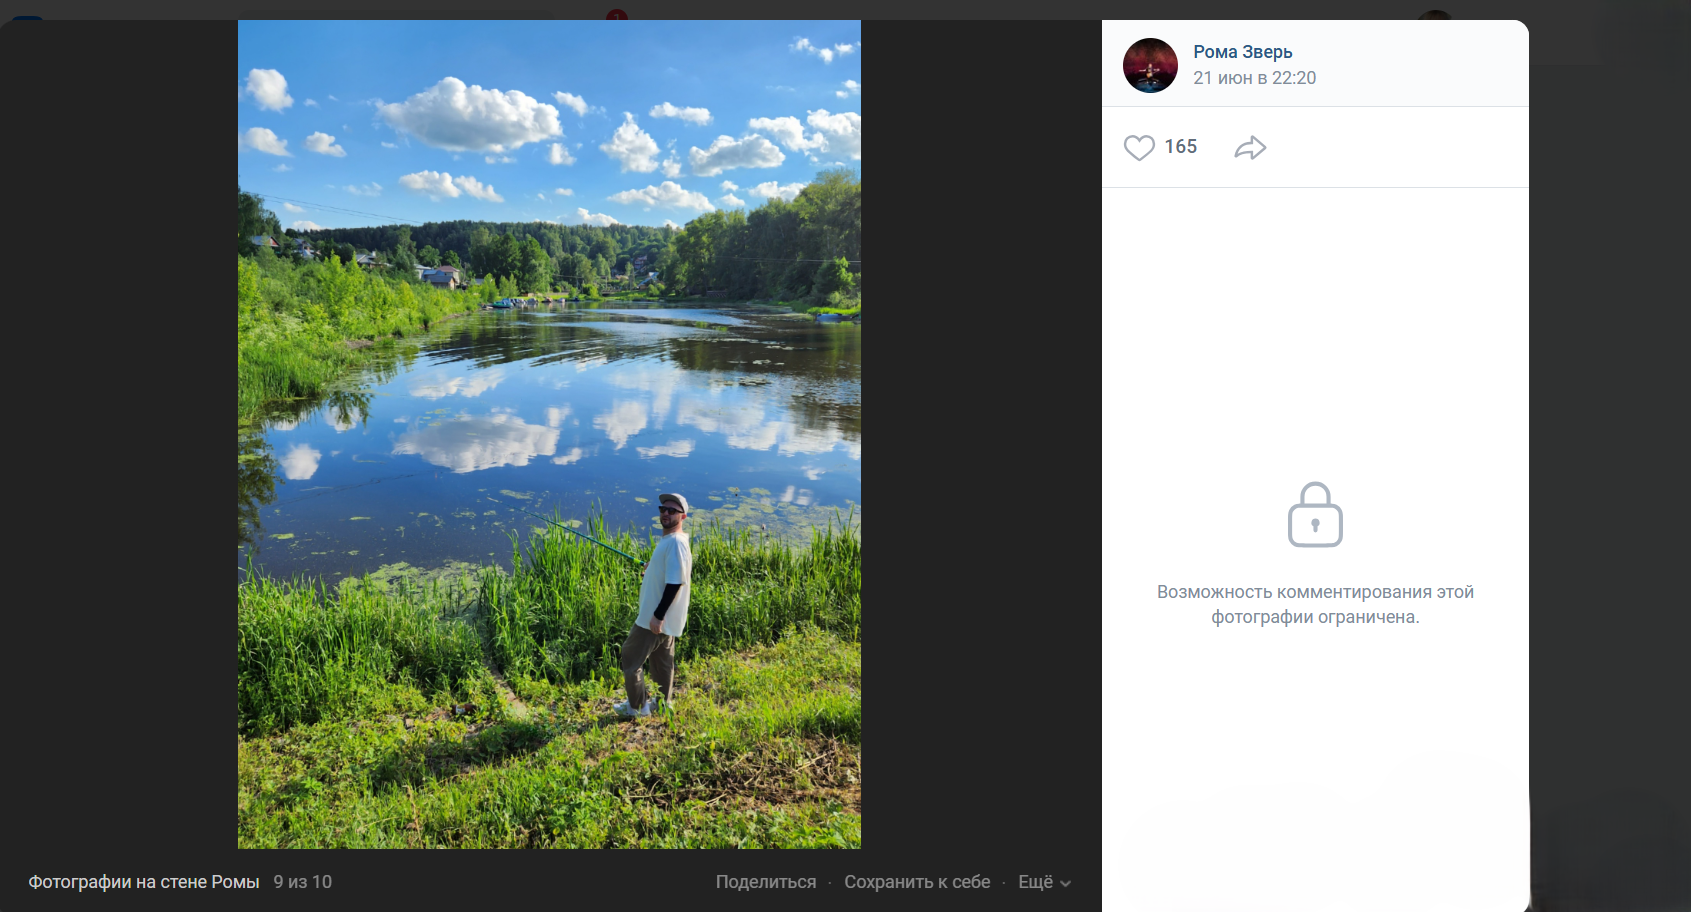Image resolution: width=1691 pixels, height=912 pixels.
Task: Select Сохранить к себе option
Action: (x=917, y=882)
